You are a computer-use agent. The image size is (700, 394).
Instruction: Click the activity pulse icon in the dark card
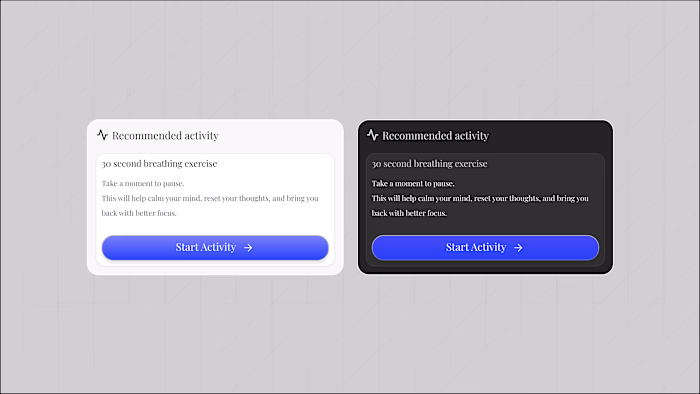[372, 135]
